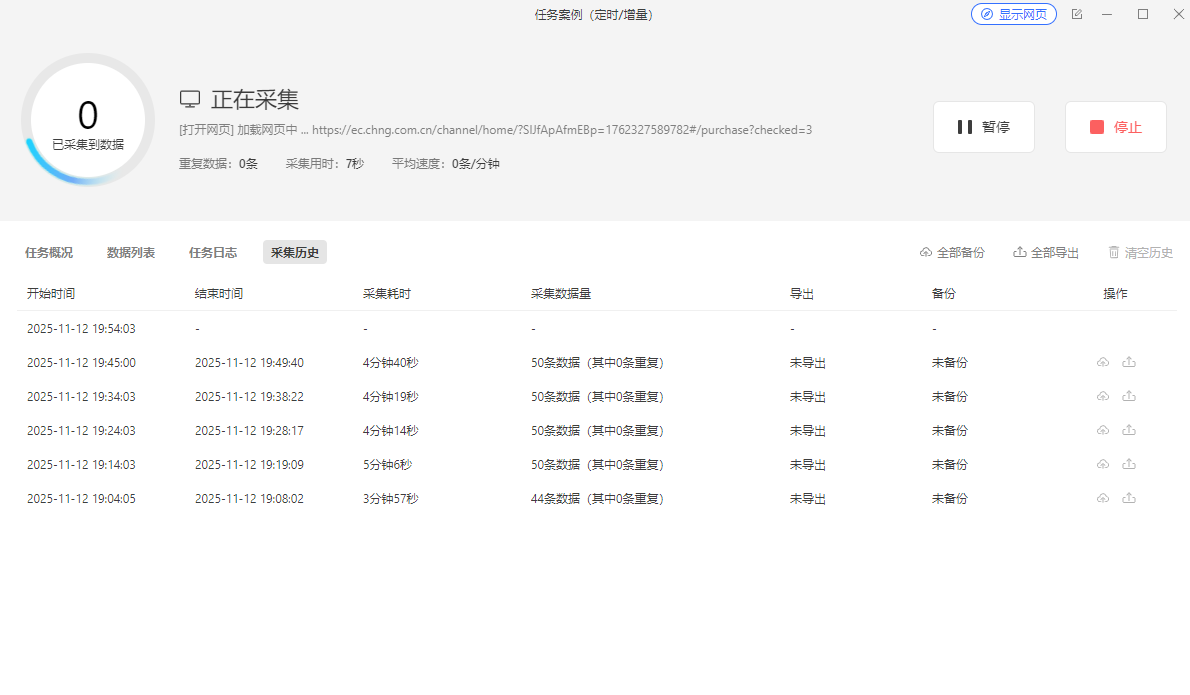Click 全部导出 to export all
The image size is (1190, 695).
pyautogui.click(x=1046, y=253)
